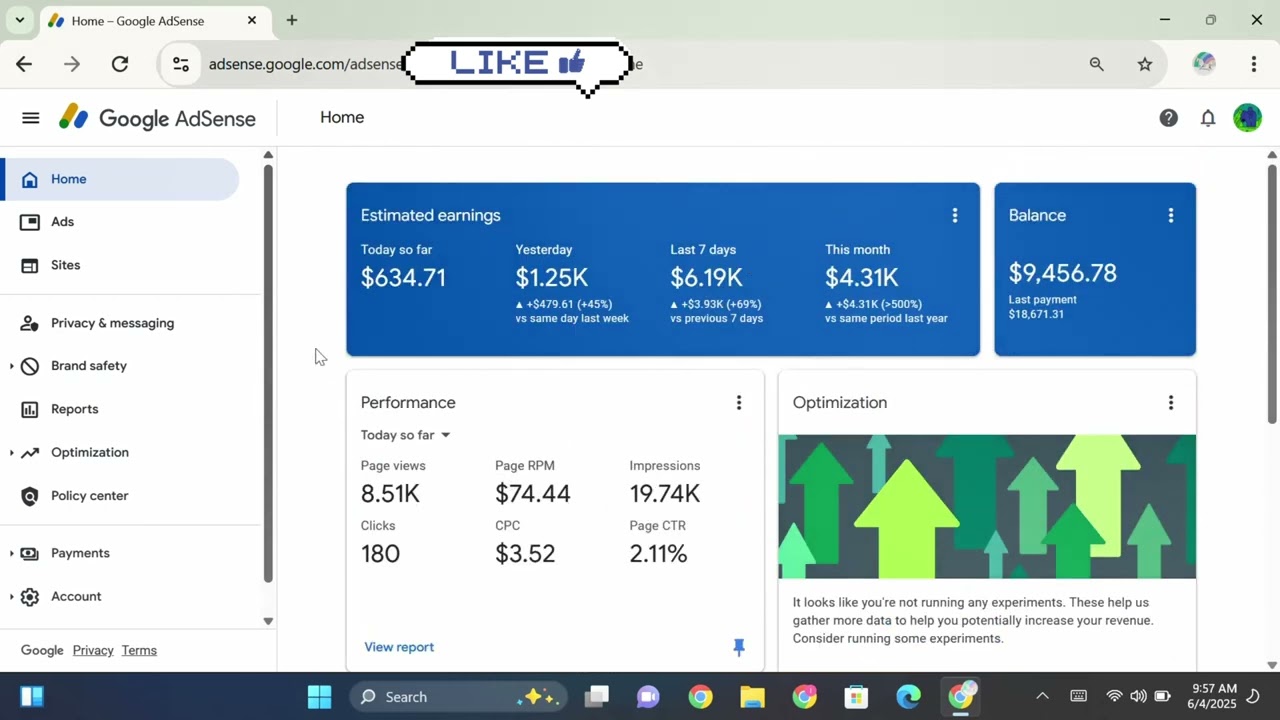Open the hamburger main menu
1280x720 pixels.
(x=30, y=118)
